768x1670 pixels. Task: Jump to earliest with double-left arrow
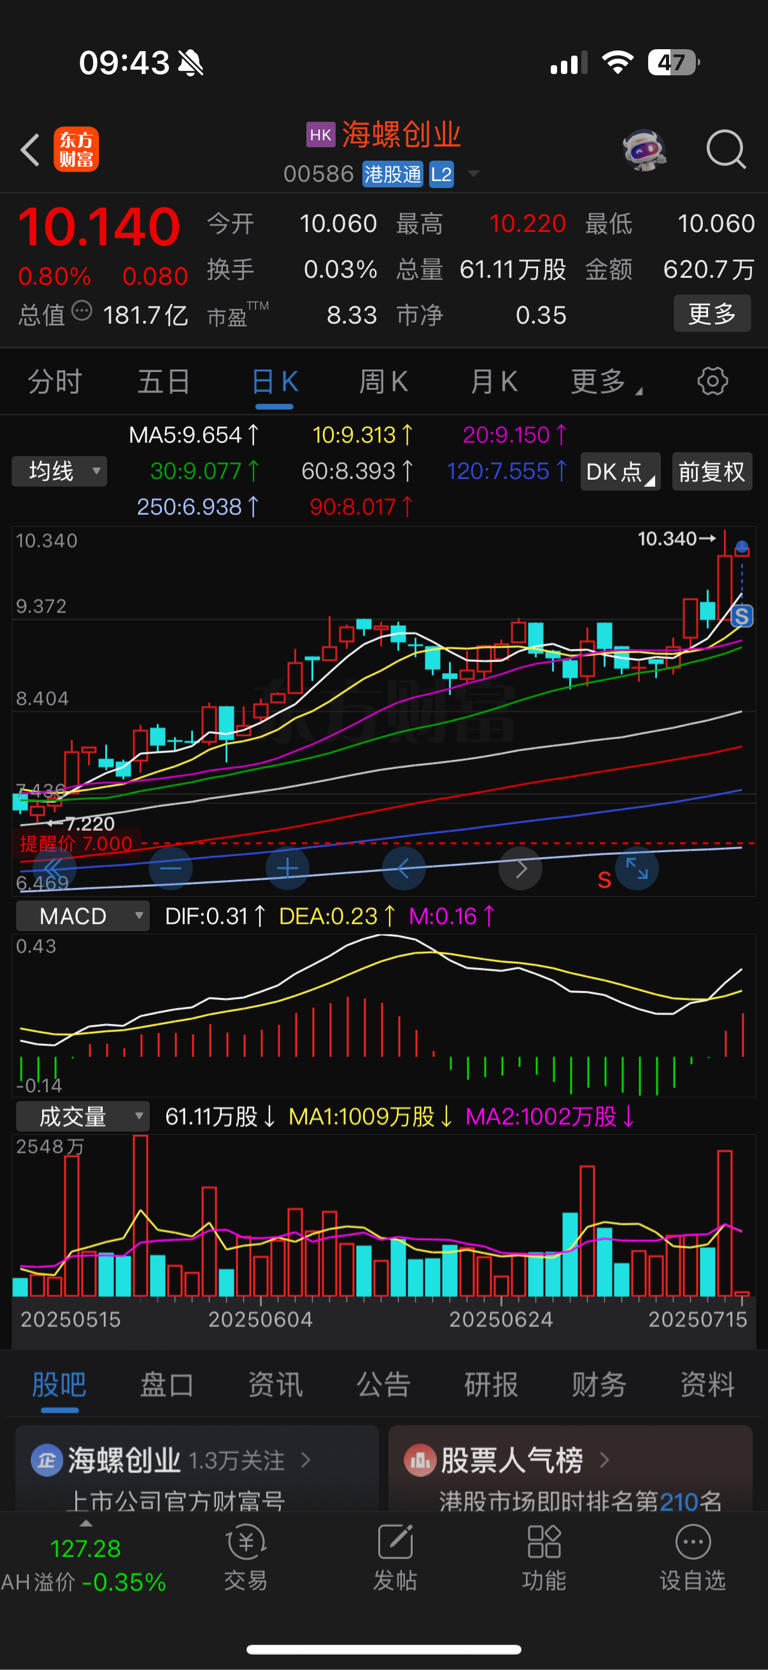pyautogui.click(x=53, y=868)
